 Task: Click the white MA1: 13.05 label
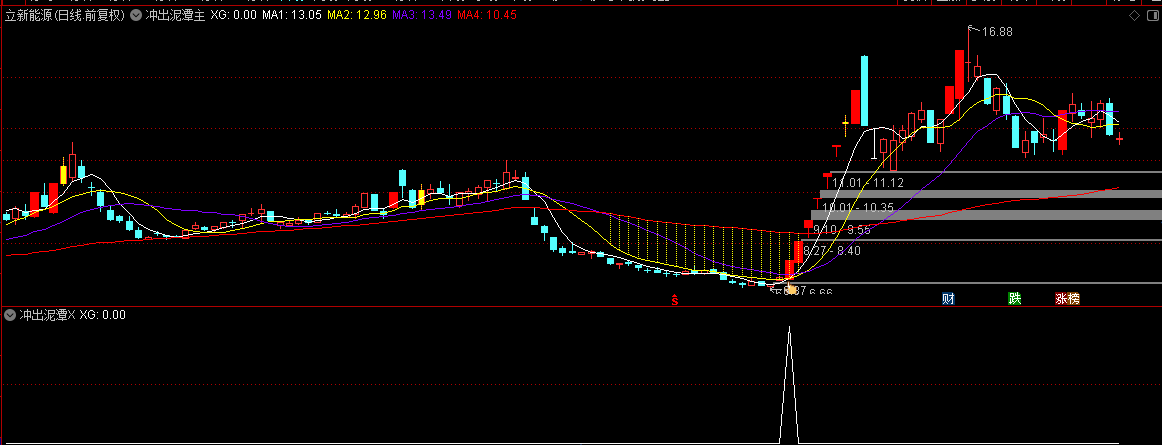[x=291, y=15]
